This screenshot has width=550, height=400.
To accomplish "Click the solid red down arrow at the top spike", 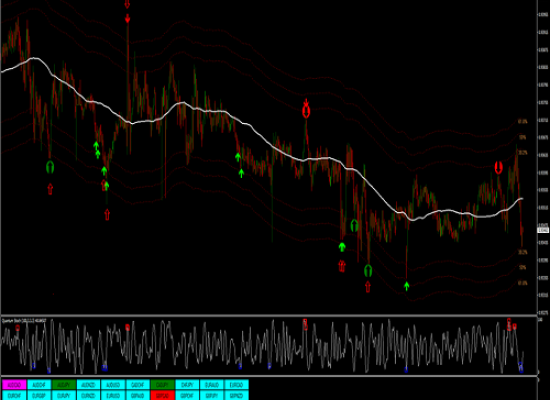I will (127, 18).
